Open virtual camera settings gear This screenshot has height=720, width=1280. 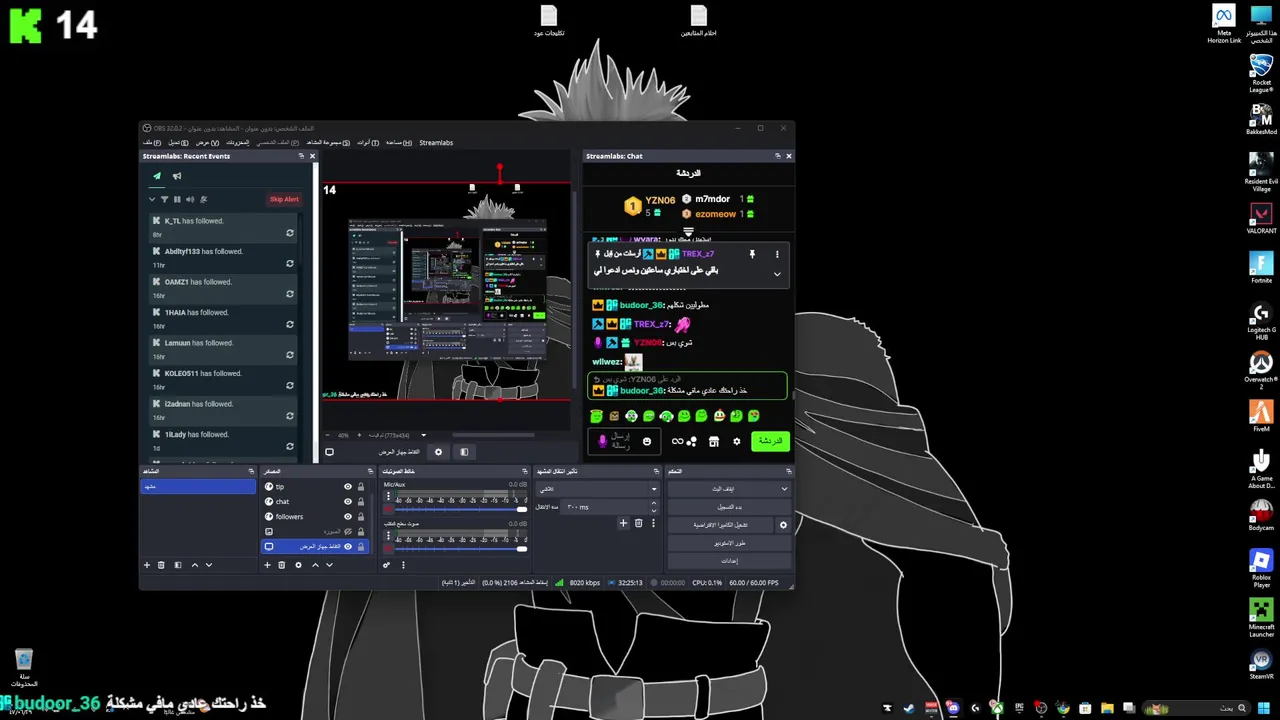[x=783, y=525]
